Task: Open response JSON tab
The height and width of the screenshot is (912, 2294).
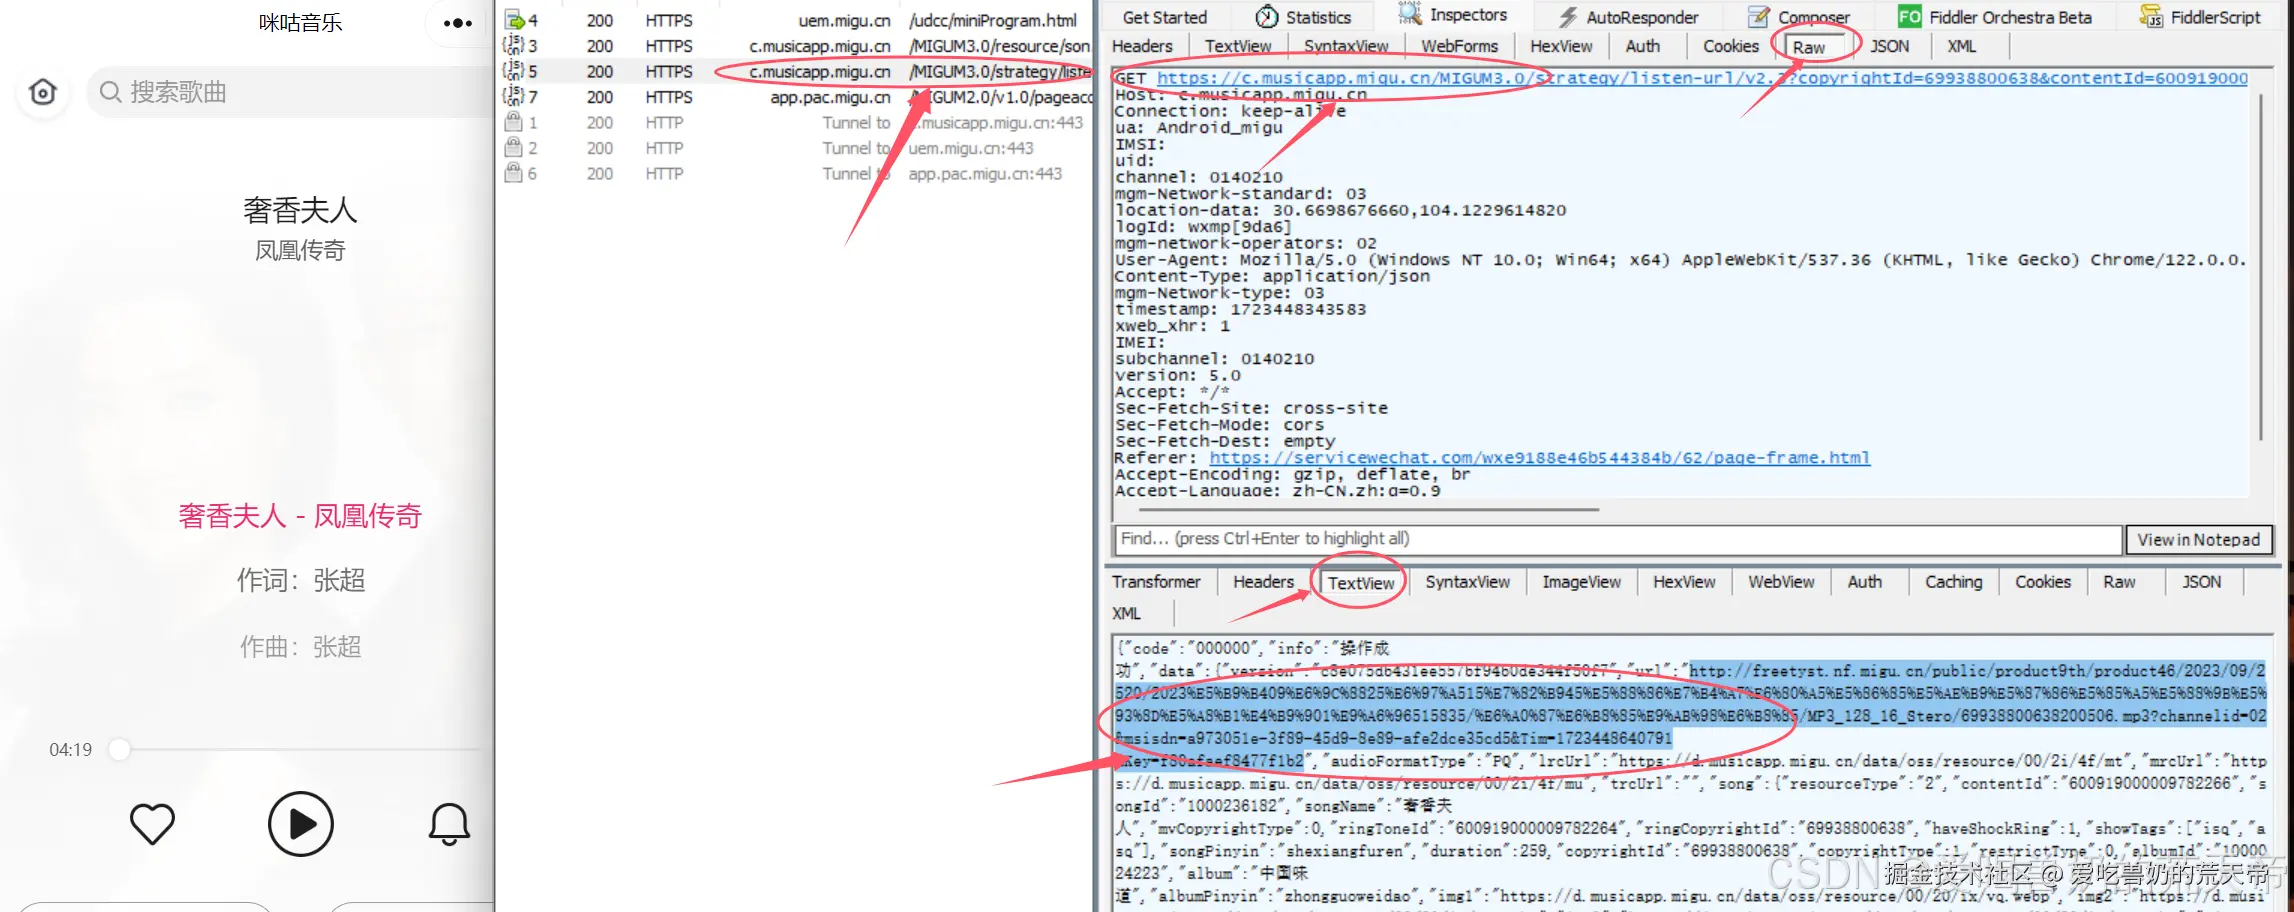Action: pos(2201,582)
